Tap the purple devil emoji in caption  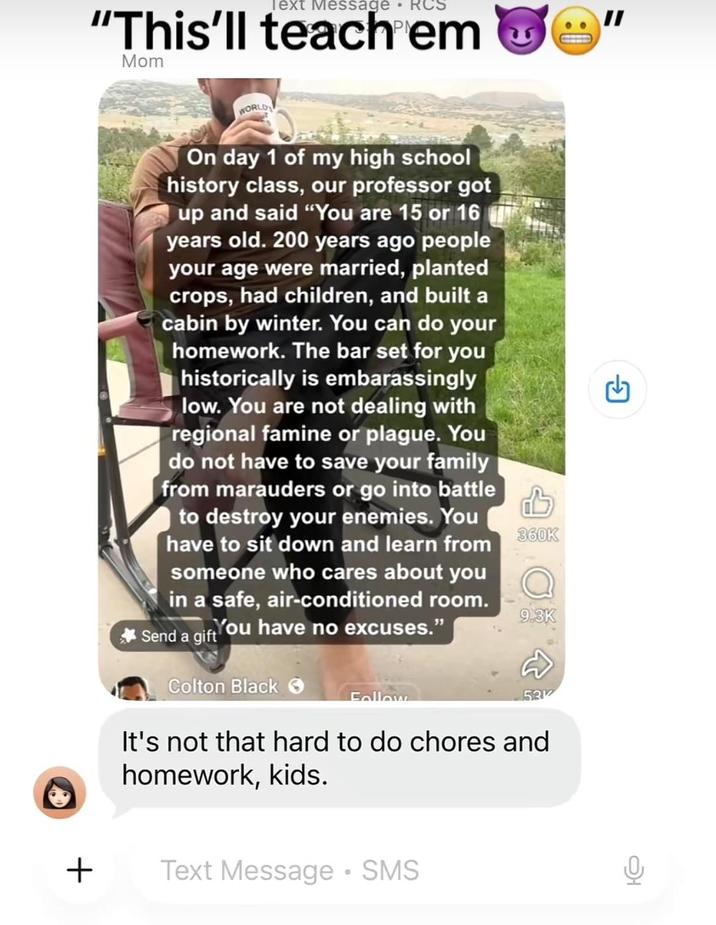[522, 31]
